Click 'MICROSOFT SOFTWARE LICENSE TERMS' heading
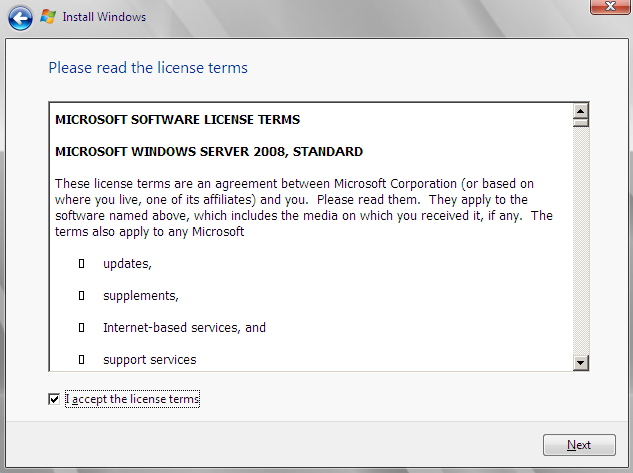The image size is (633, 473). (x=178, y=119)
